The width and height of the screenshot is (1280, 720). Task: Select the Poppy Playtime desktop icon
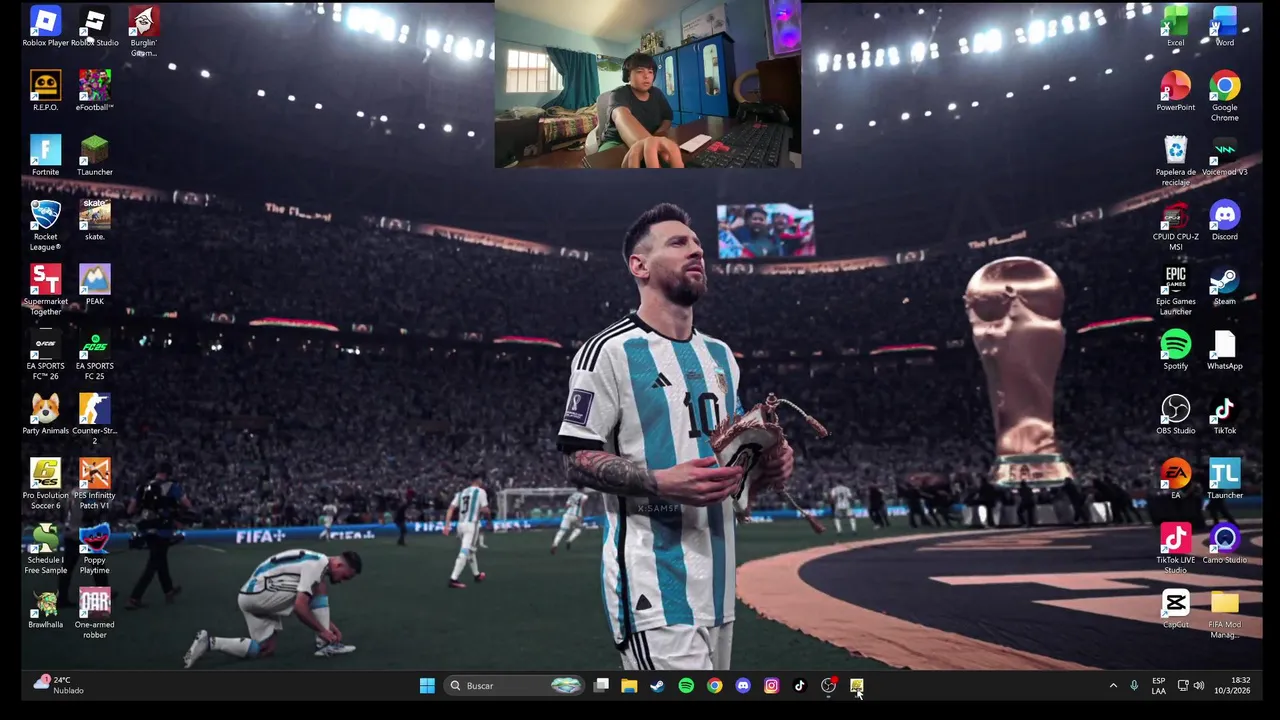pyautogui.click(x=94, y=549)
